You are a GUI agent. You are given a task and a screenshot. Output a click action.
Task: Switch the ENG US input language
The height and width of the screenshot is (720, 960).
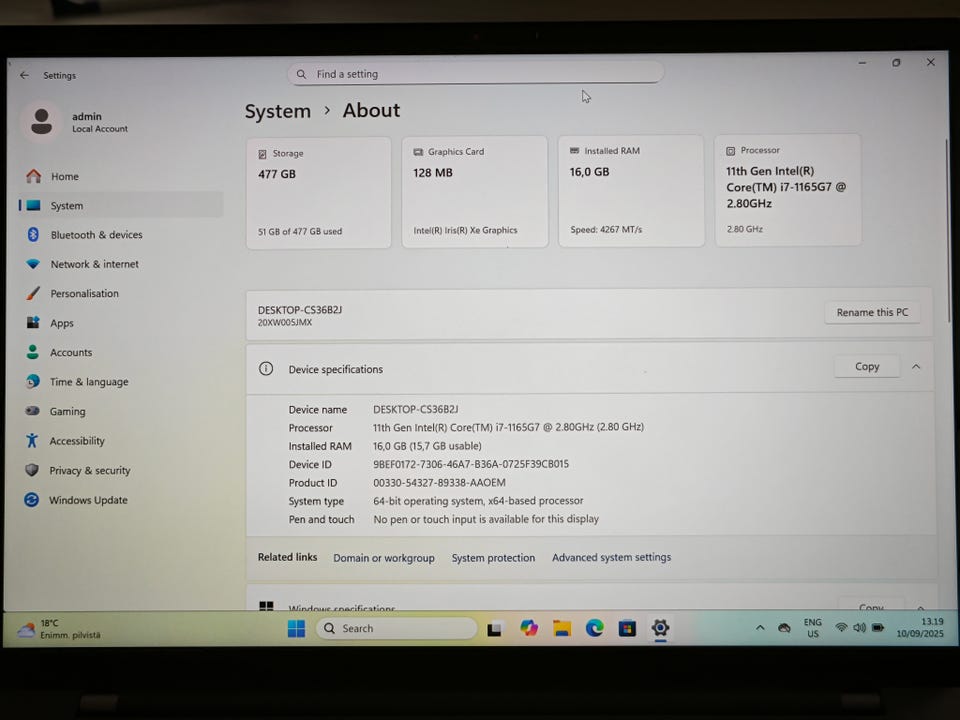point(812,628)
